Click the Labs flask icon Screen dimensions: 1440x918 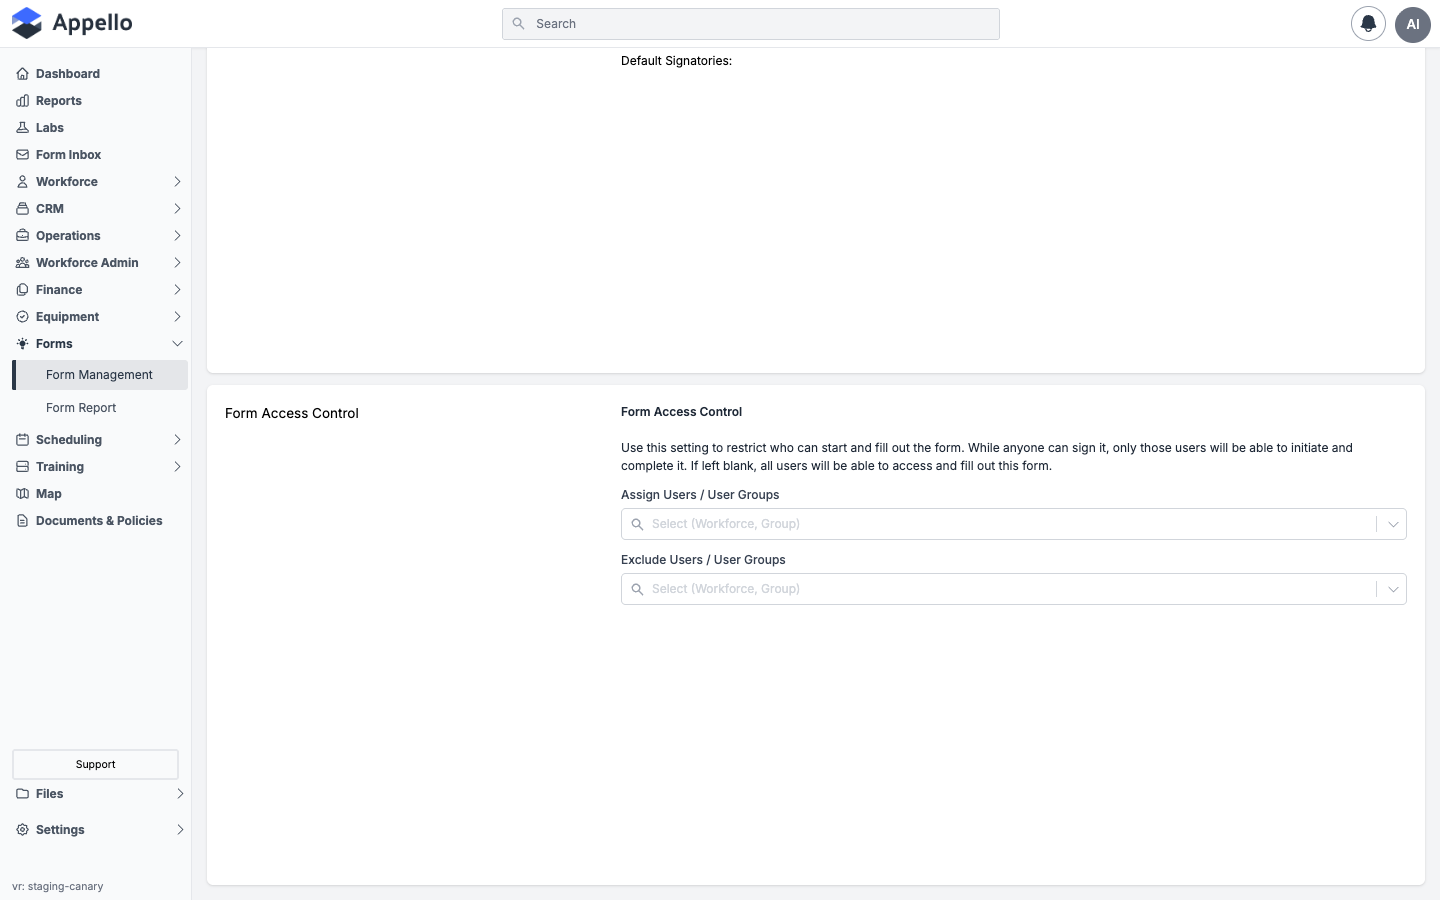pos(22,128)
